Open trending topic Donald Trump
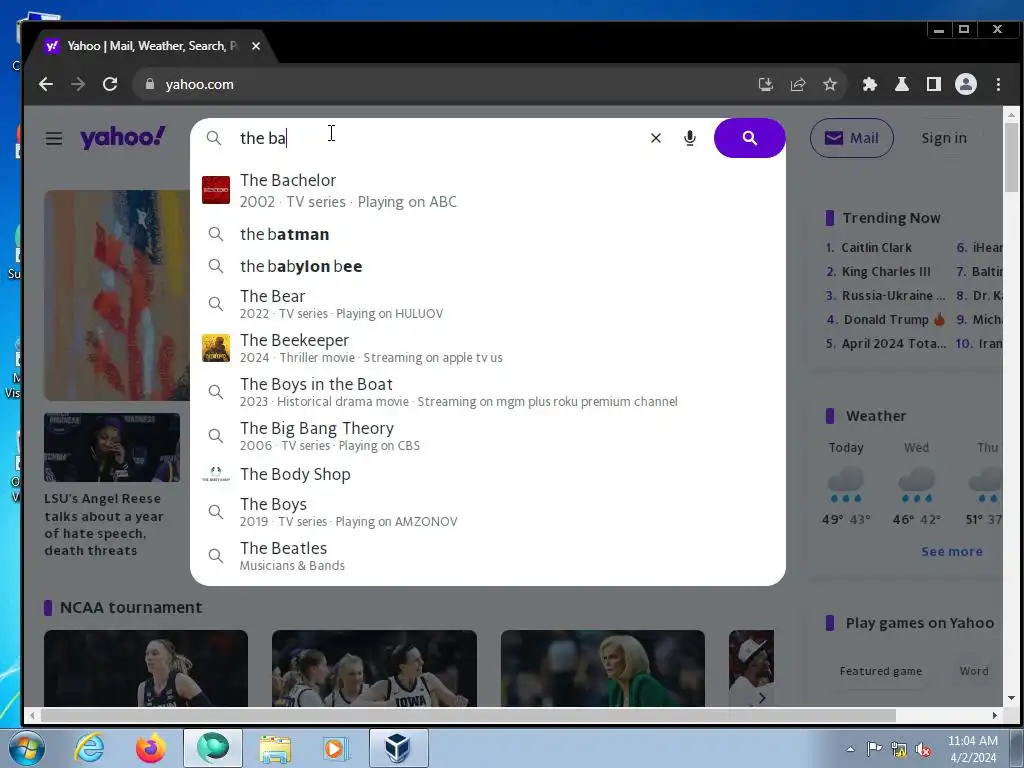This screenshot has height=768, width=1024. (886, 319)
